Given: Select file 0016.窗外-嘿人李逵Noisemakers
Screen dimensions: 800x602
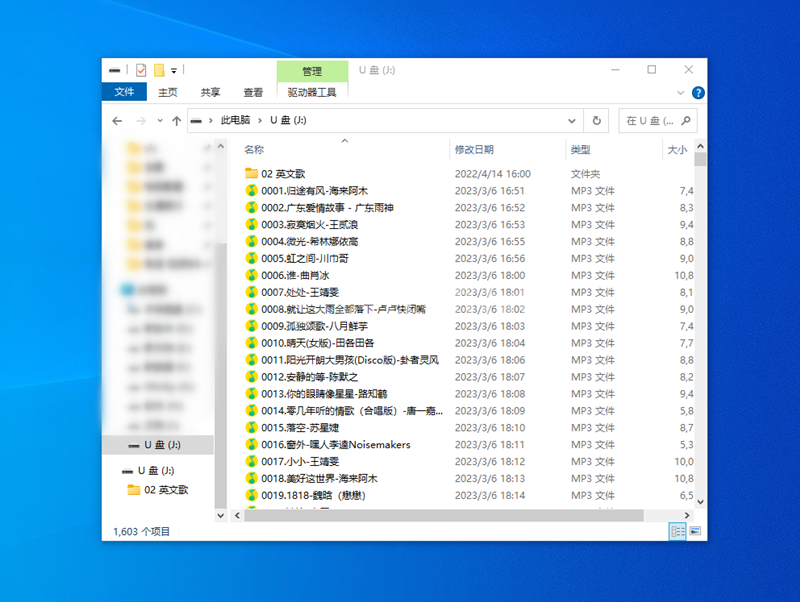Looking at the screenshot, I should pyautogui.click(x=336, y=444).
